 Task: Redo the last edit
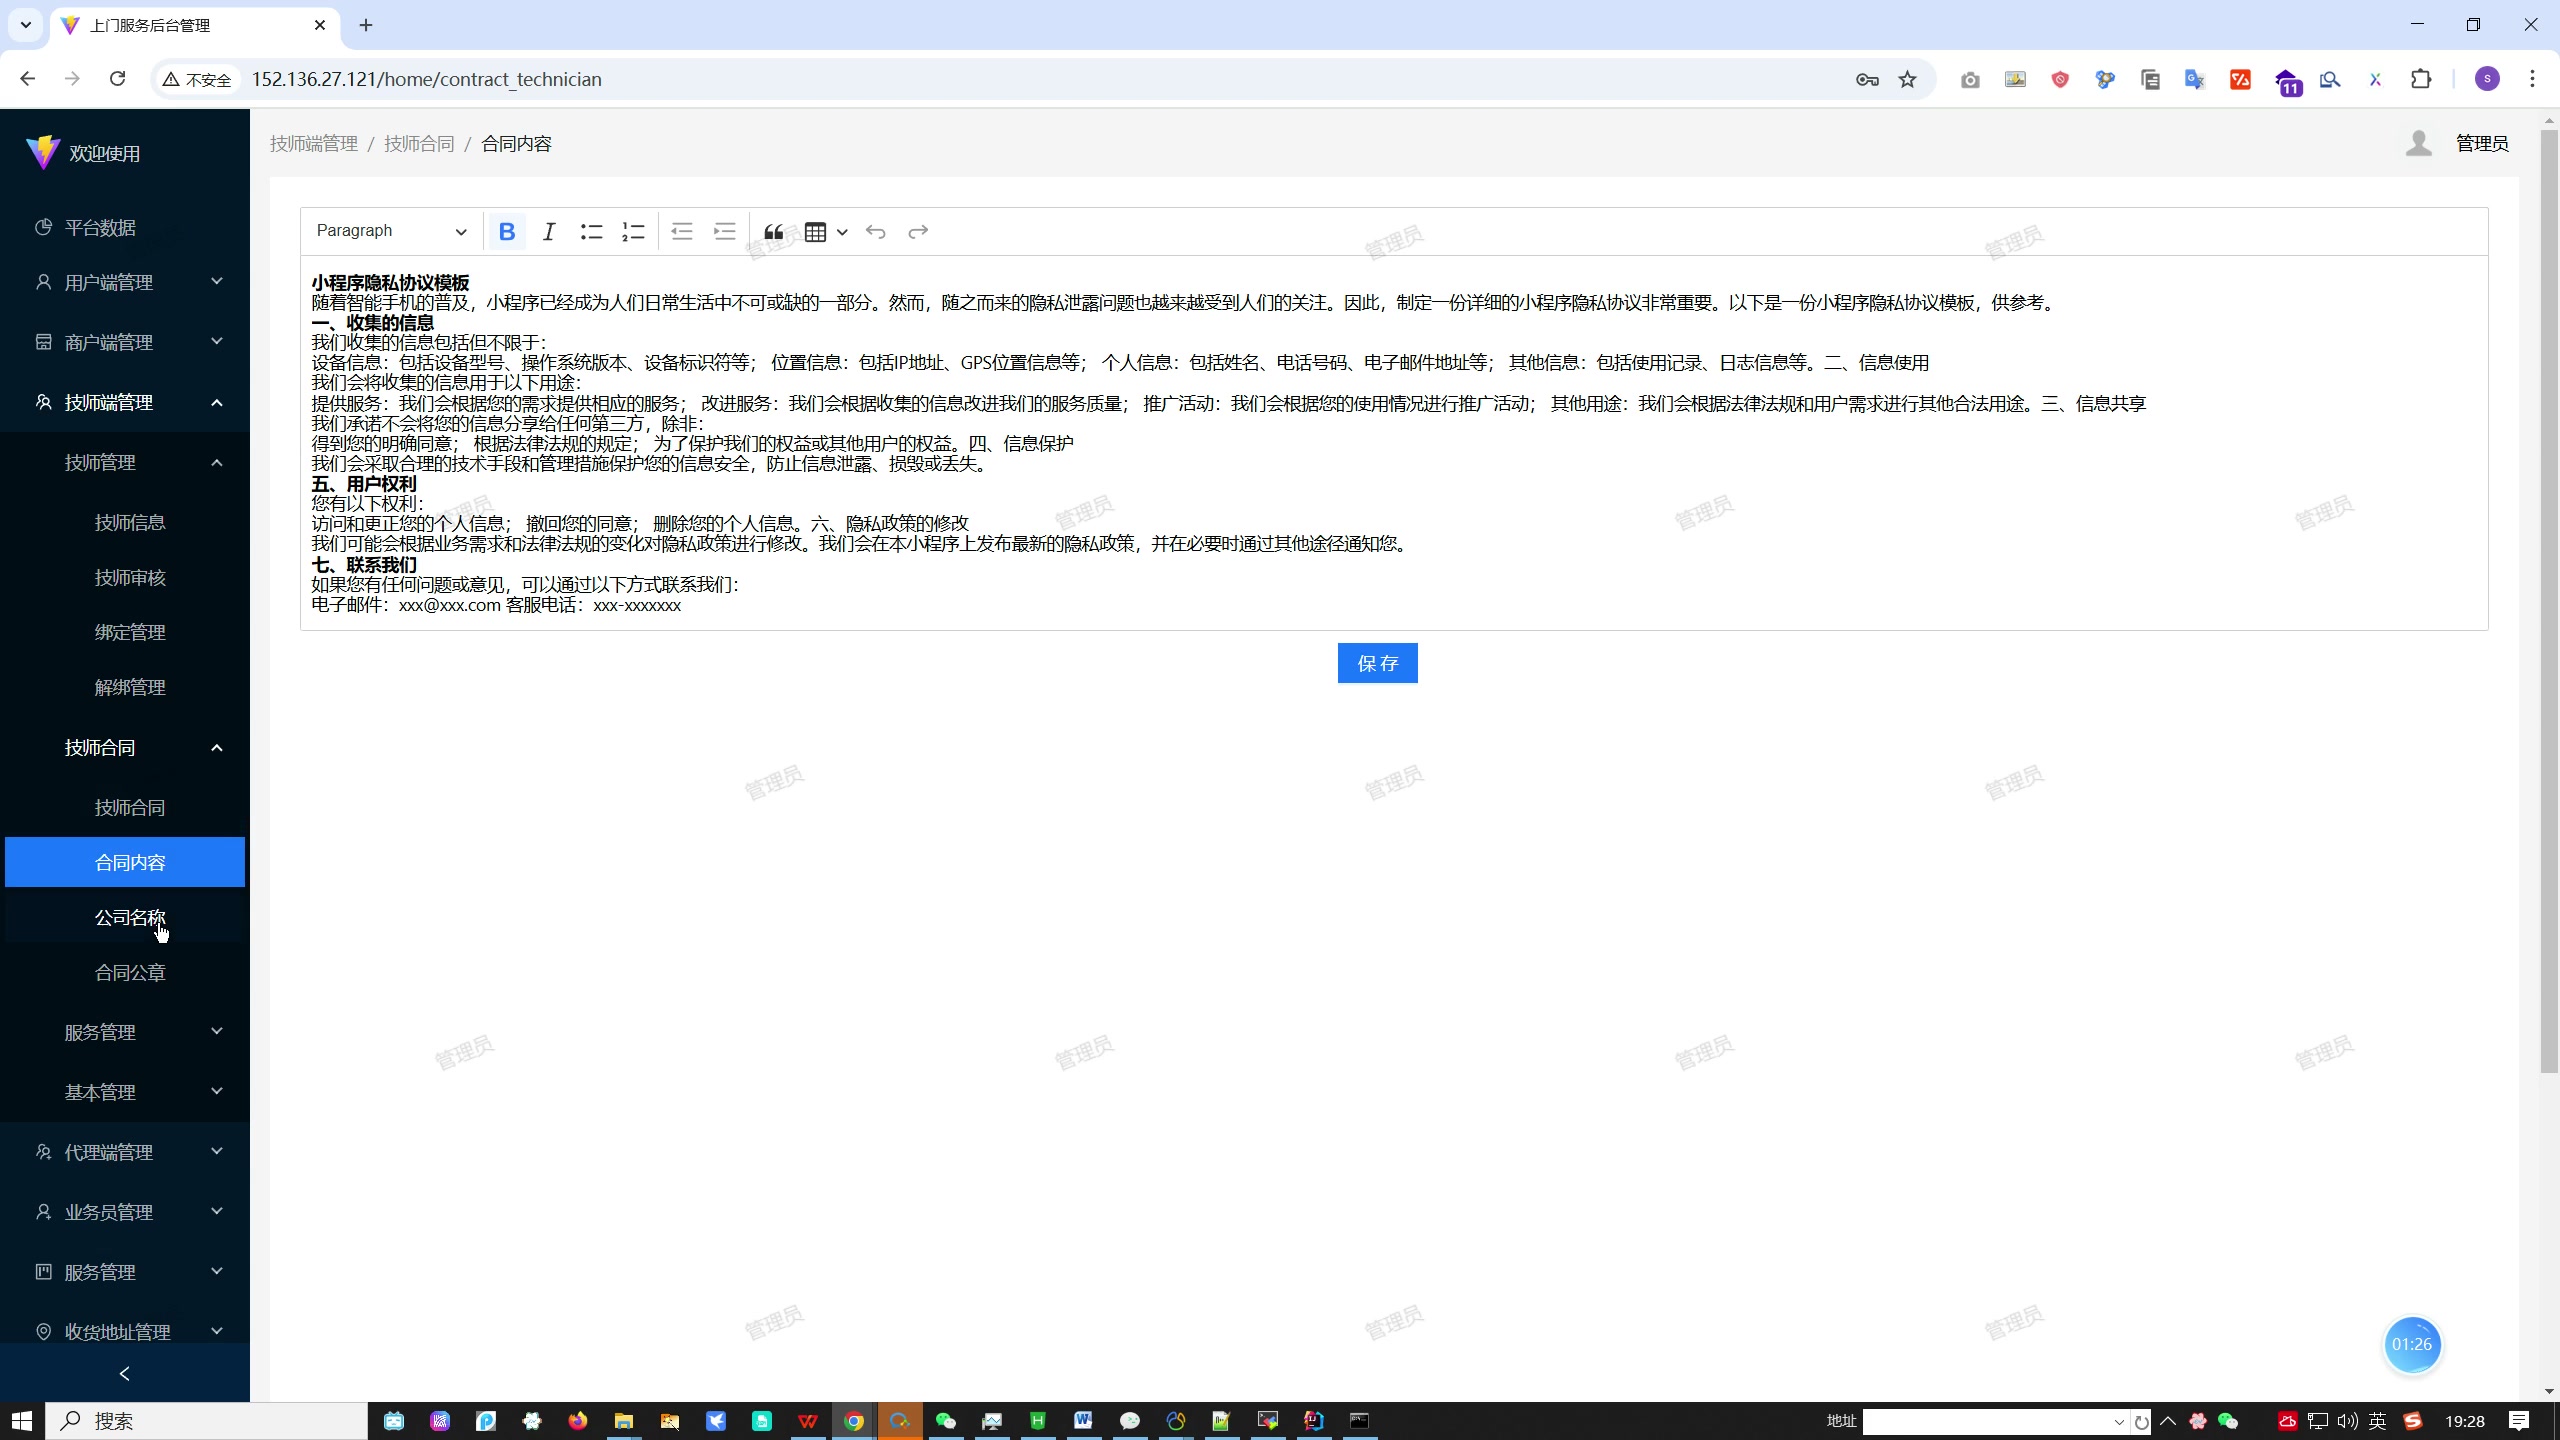pos(918,232)
